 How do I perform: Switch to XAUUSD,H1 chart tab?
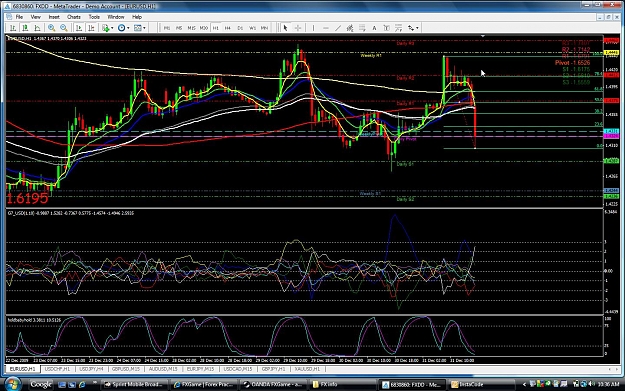click(x=307, y=369)
